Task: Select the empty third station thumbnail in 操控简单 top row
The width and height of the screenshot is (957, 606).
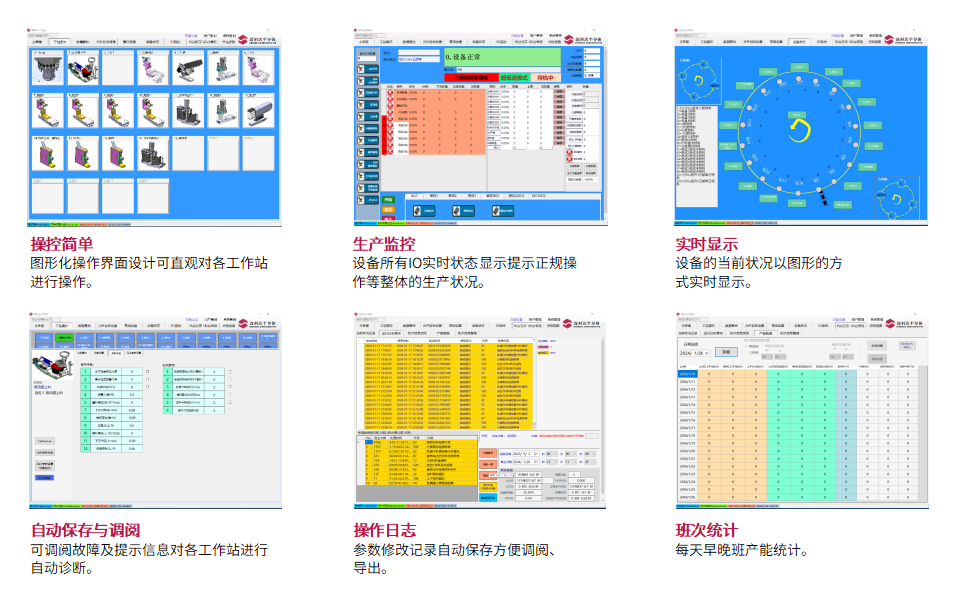Action: pyautogui.click(x=118, y=68)
